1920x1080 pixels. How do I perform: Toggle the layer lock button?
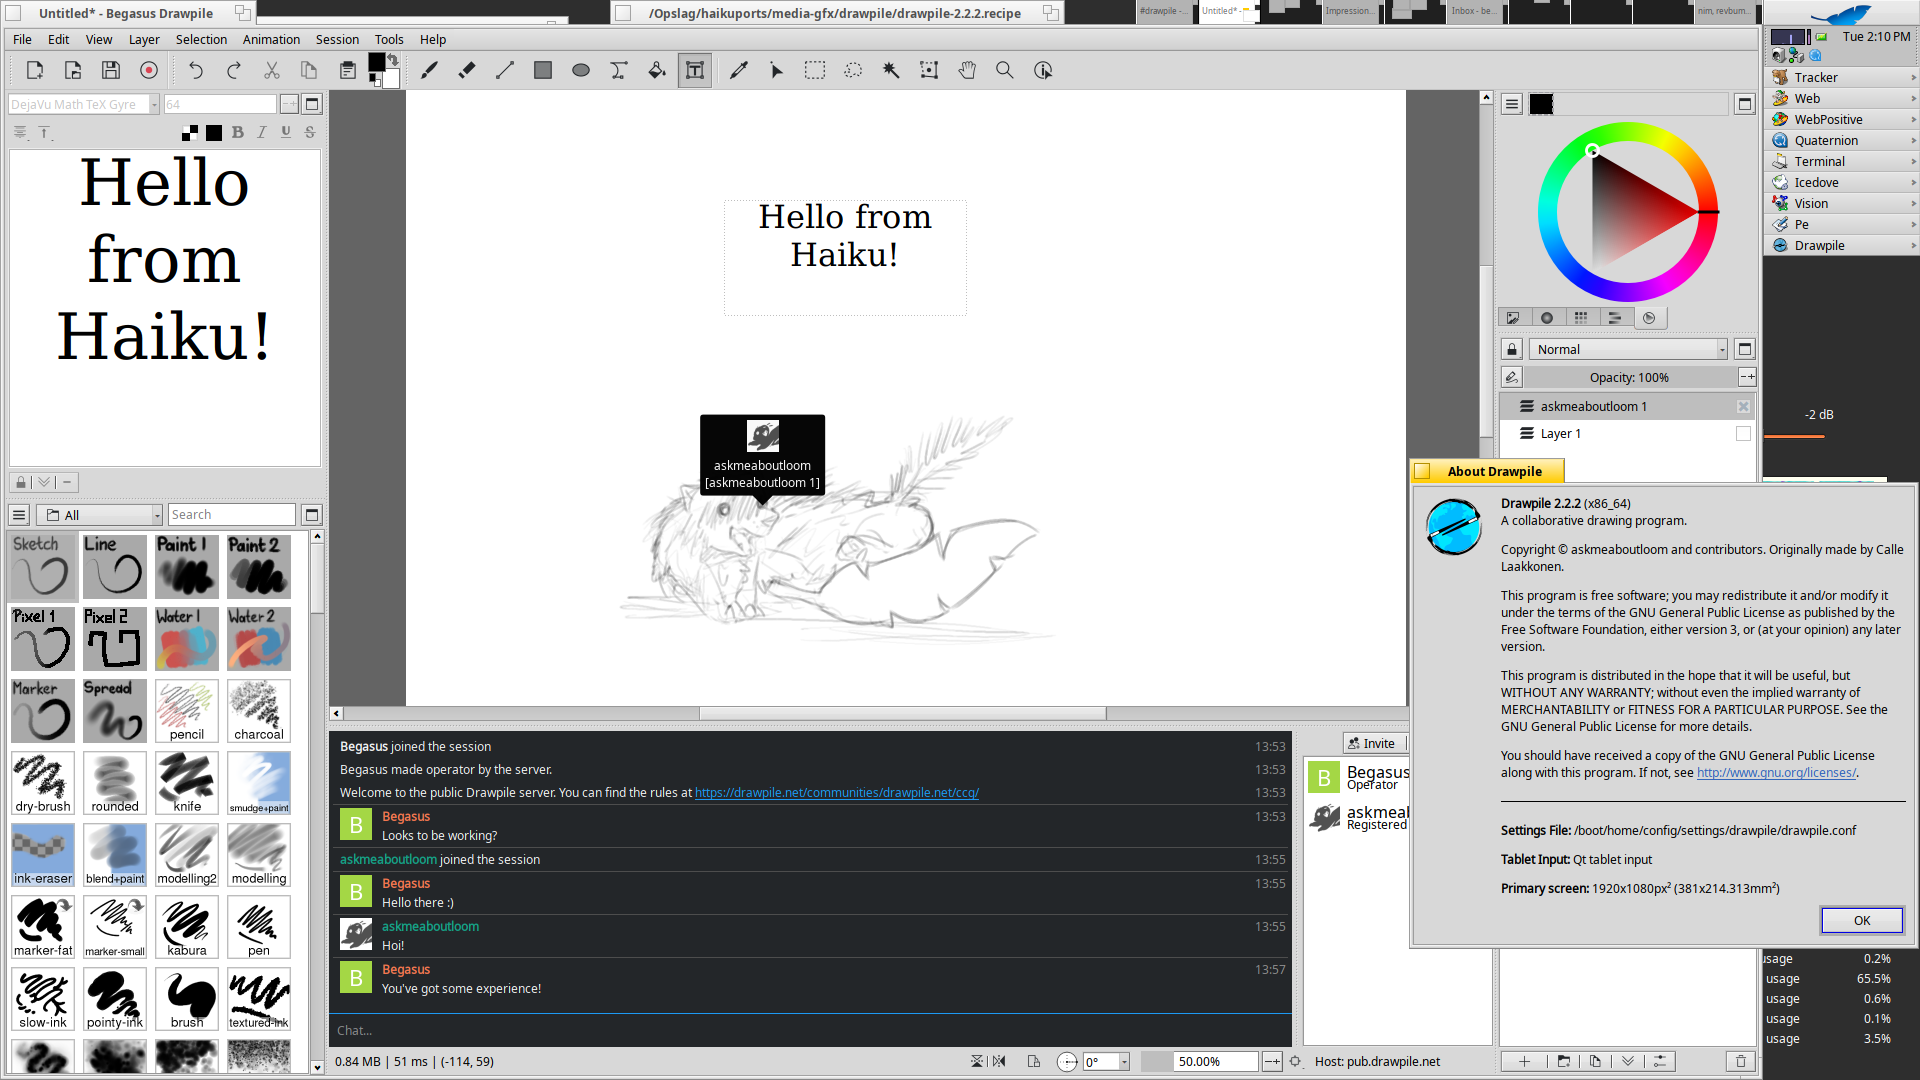click(1512, 349)
